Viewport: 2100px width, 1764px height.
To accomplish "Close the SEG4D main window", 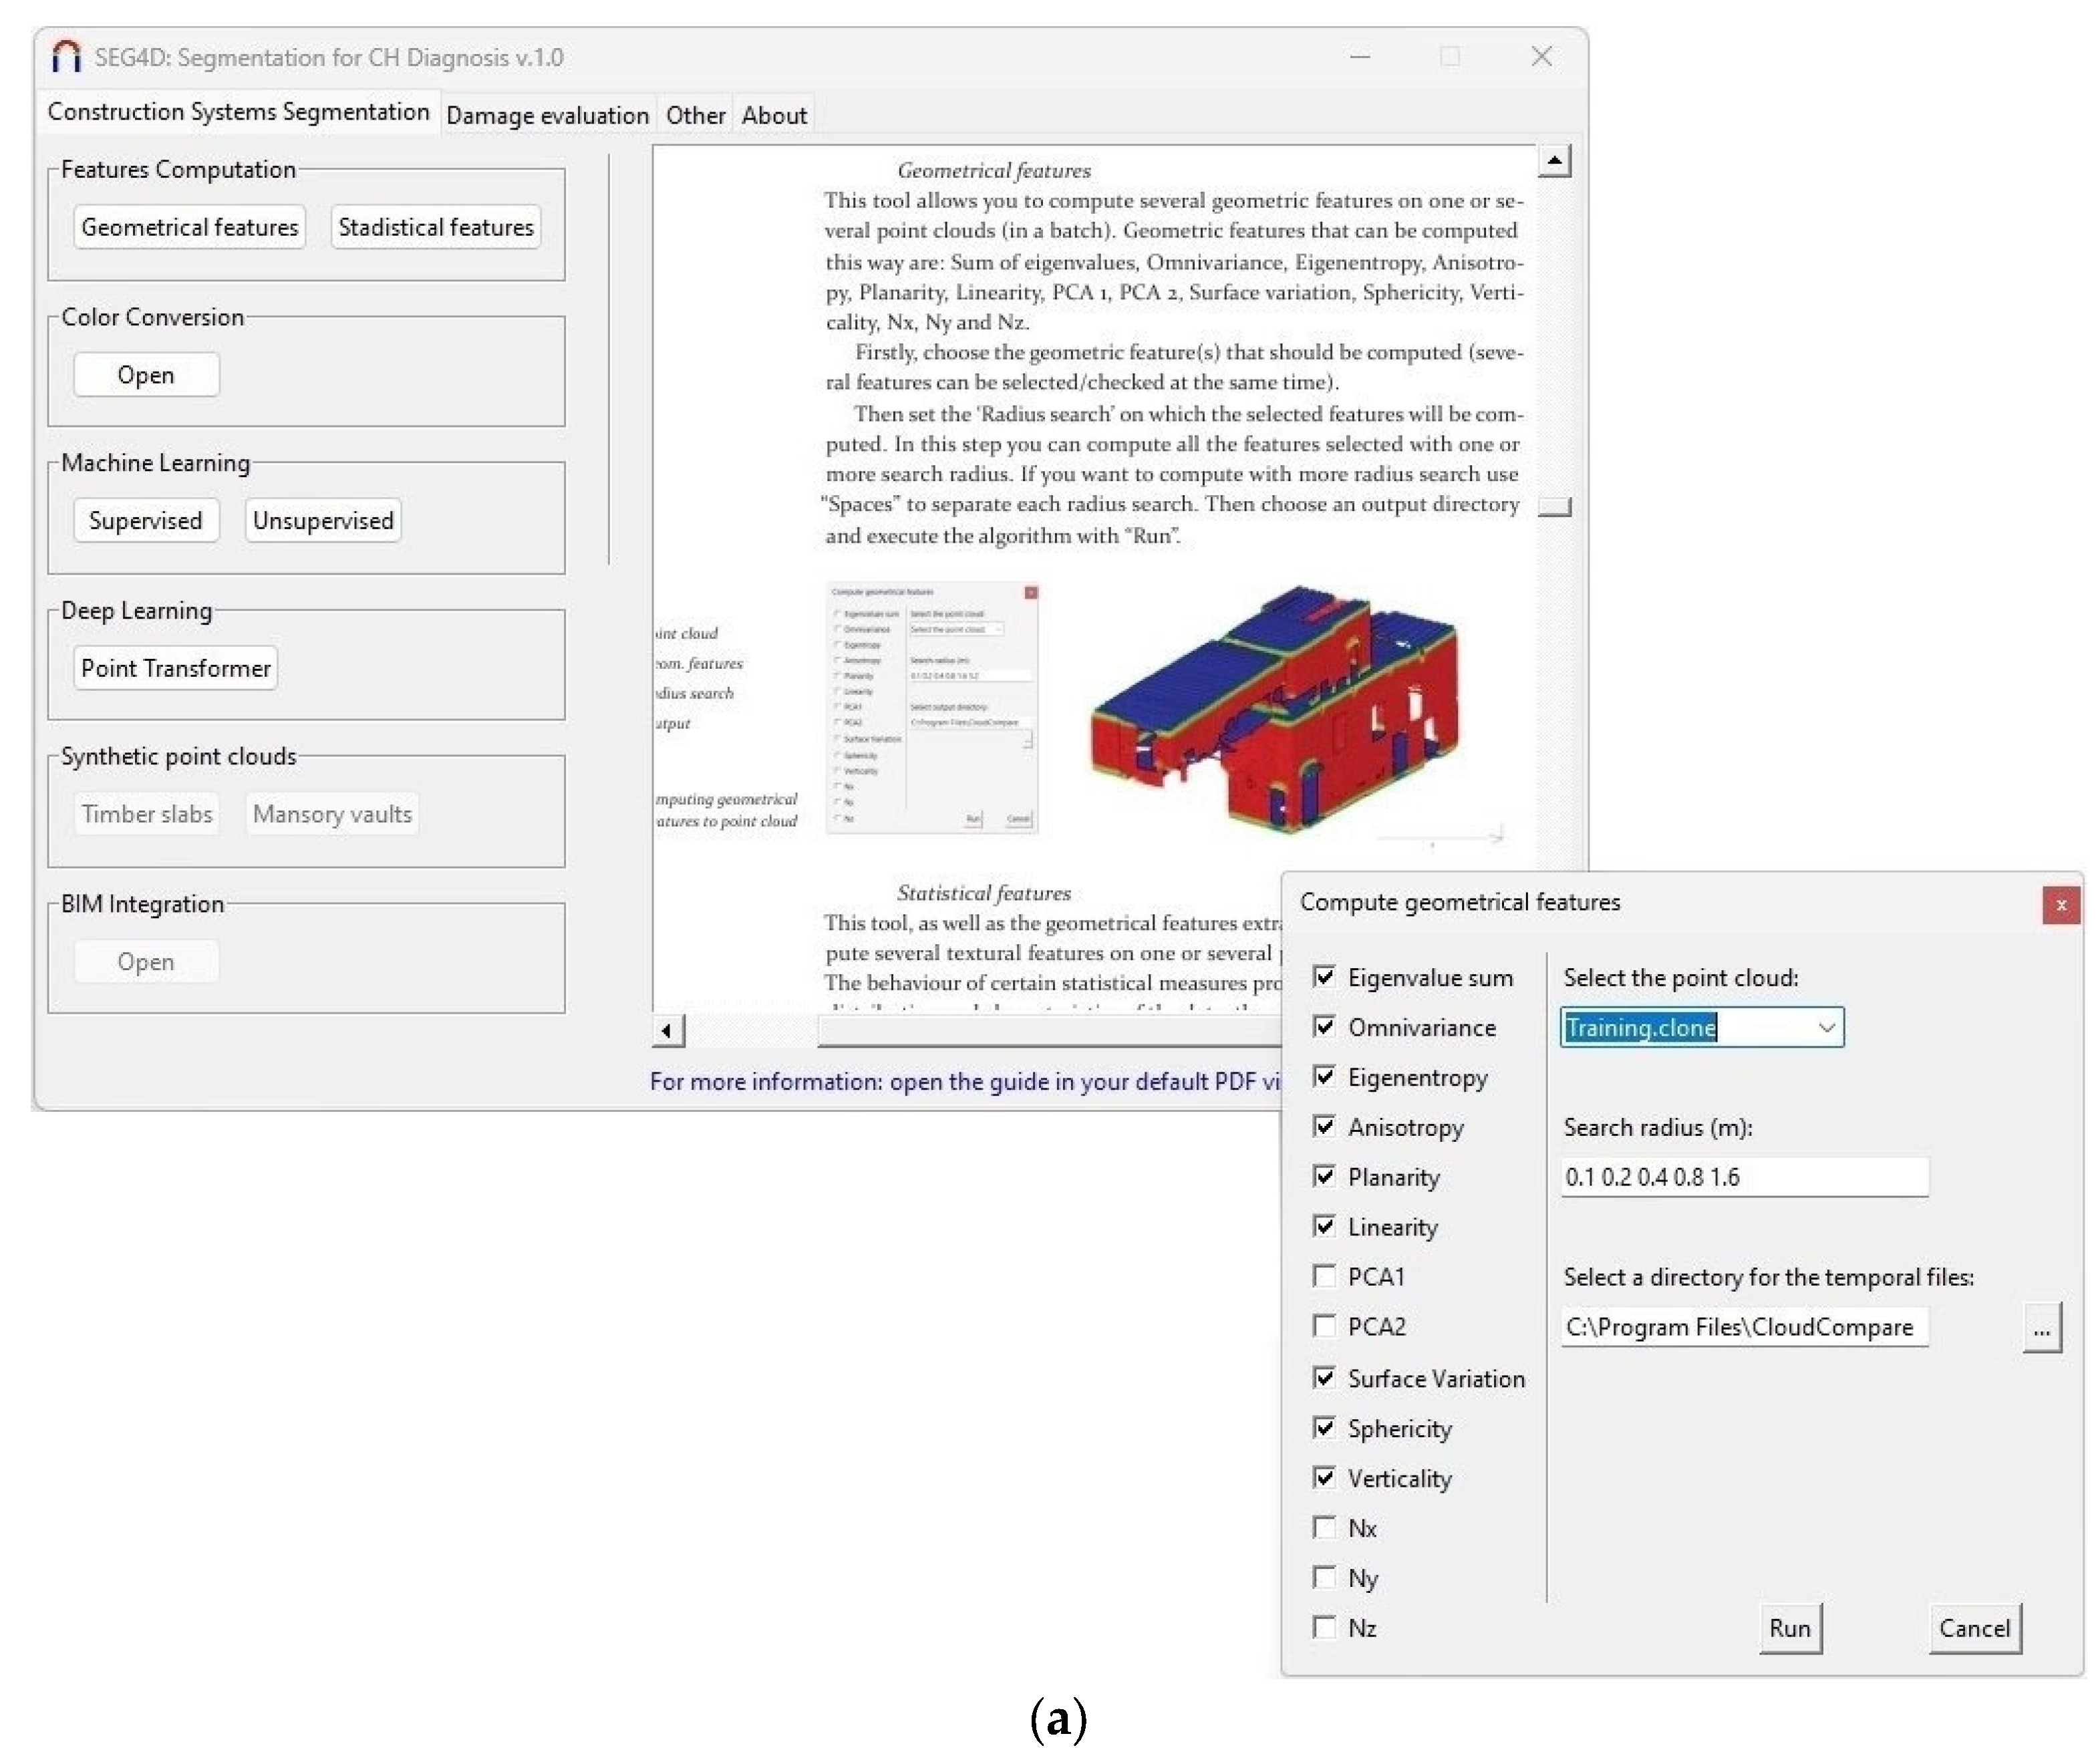I will pyautogui.click(x=1541, y=57).
